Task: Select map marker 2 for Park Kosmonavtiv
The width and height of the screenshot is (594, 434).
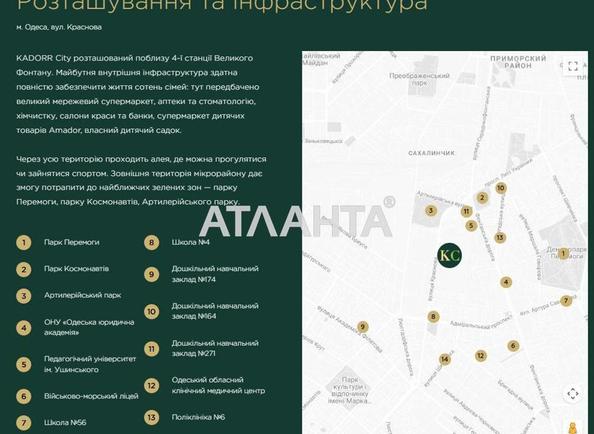Action: click(482, 197)
